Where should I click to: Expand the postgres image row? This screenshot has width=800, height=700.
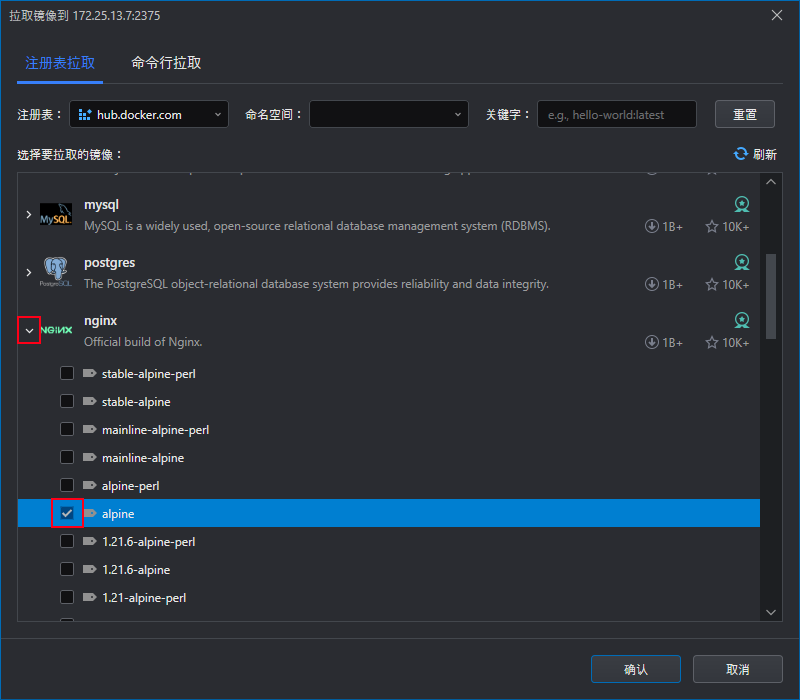tap(29, 272)
